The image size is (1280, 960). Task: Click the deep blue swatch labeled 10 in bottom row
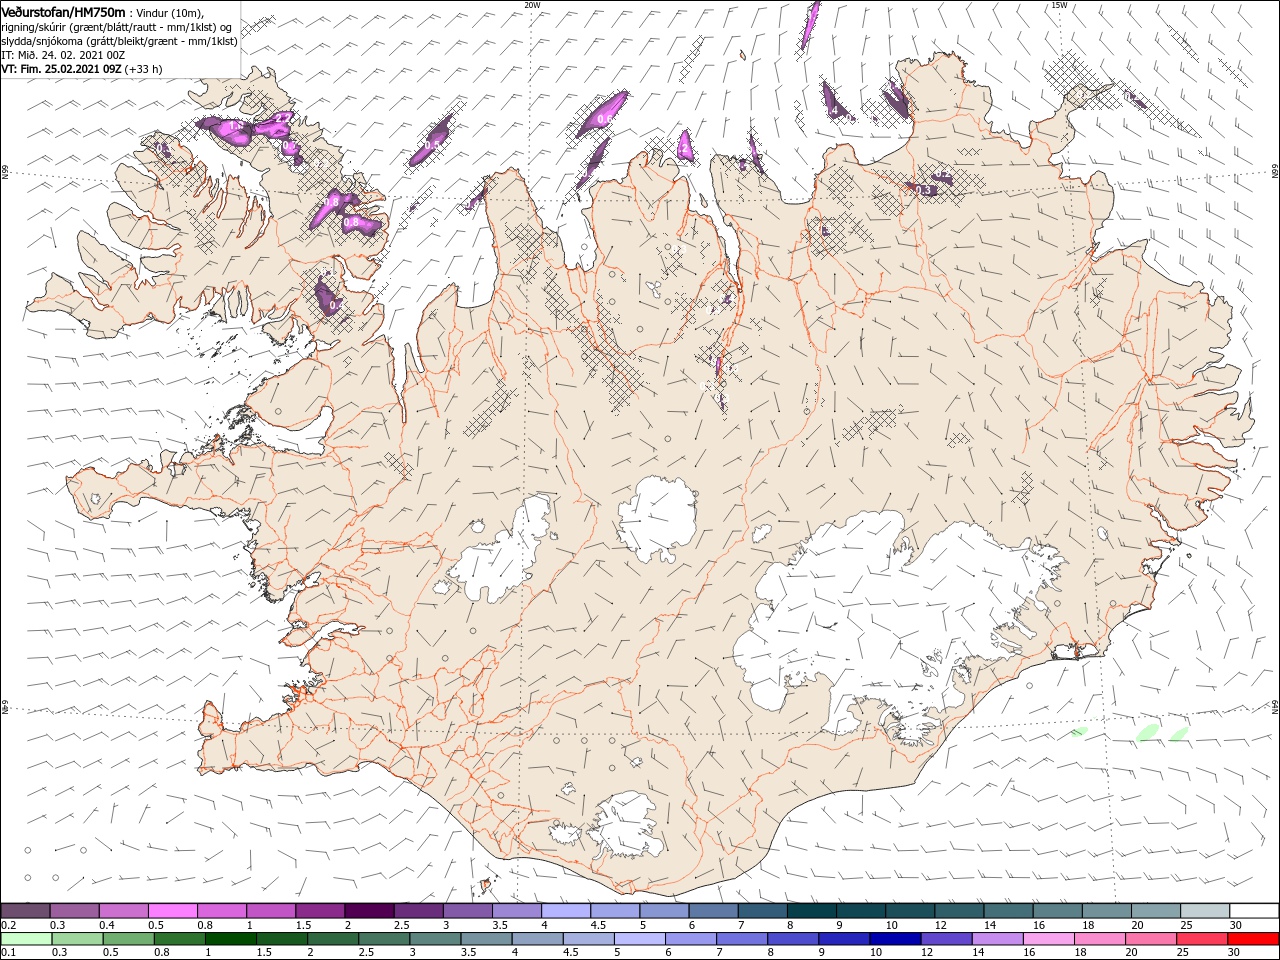[x=896, y=939]
